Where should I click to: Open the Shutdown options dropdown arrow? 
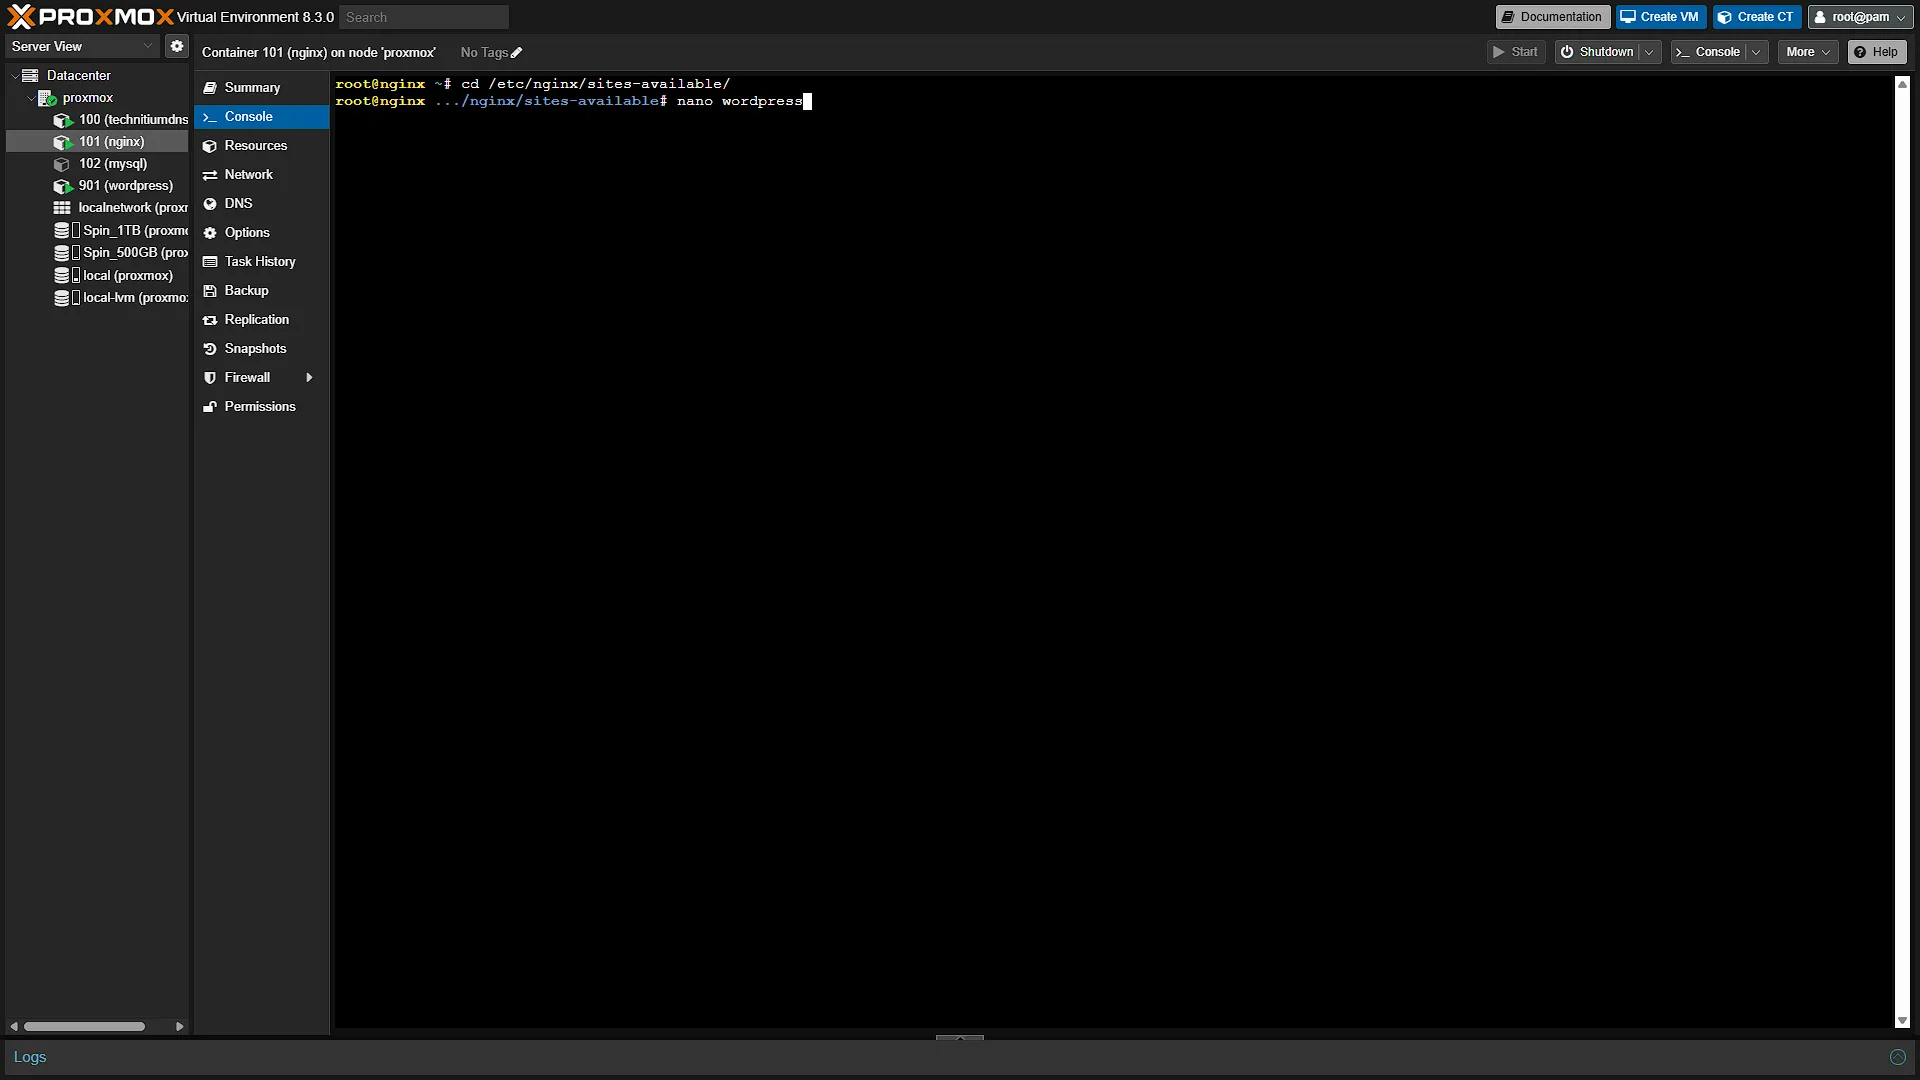pos(1649,52)
